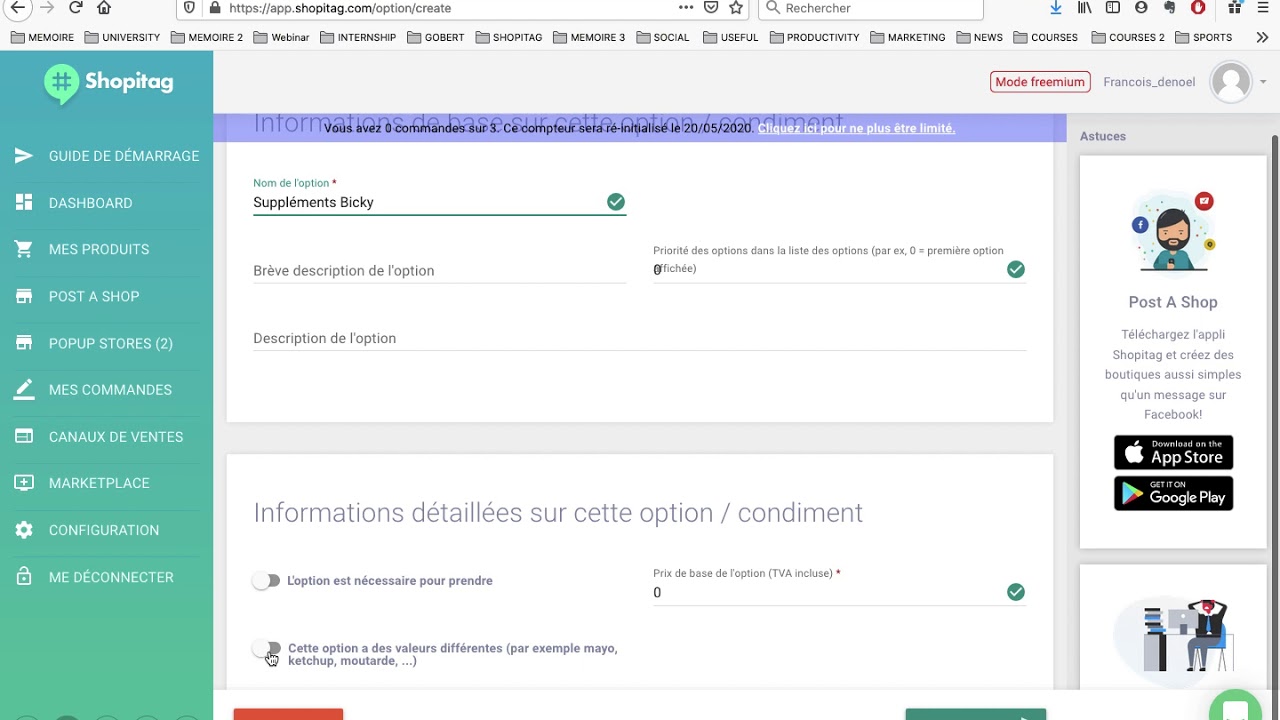
Task: Click the Marketplace icon in sidebar
Action: pos(24,483)
